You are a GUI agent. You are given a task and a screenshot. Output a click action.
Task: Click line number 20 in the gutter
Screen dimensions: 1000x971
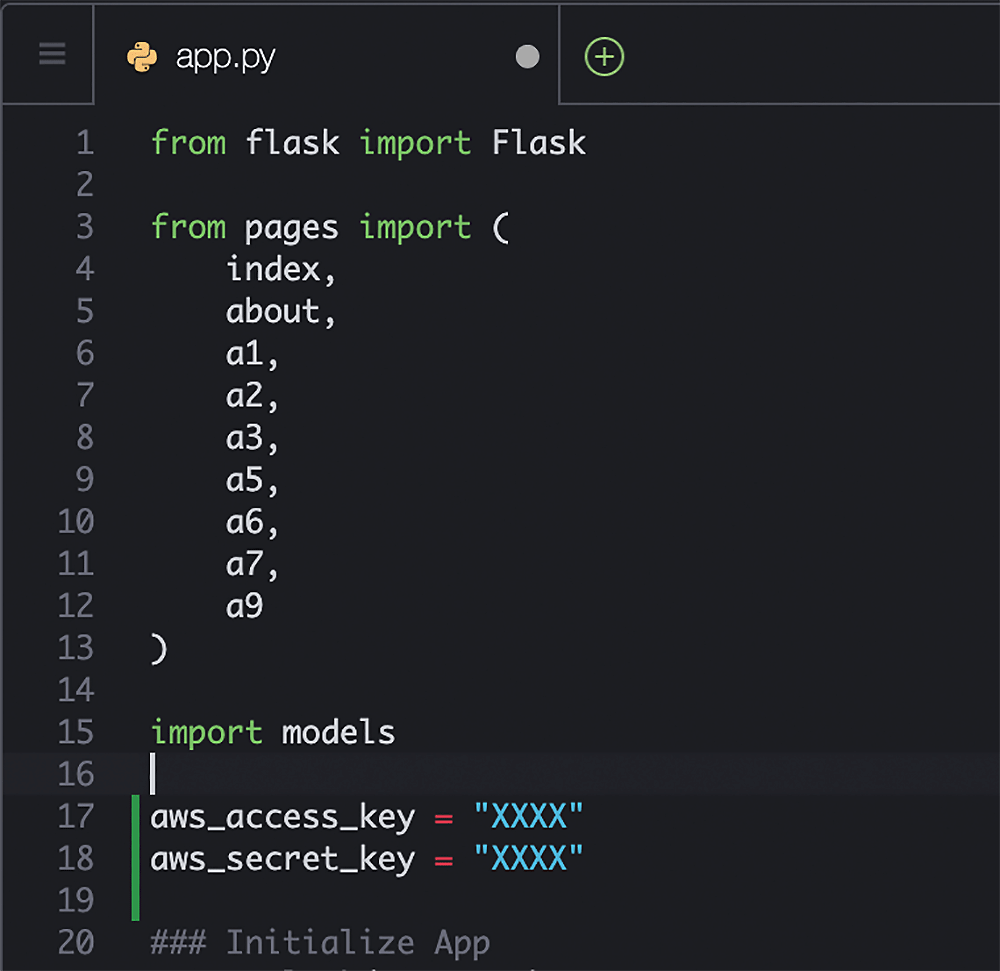click(76, 942)
